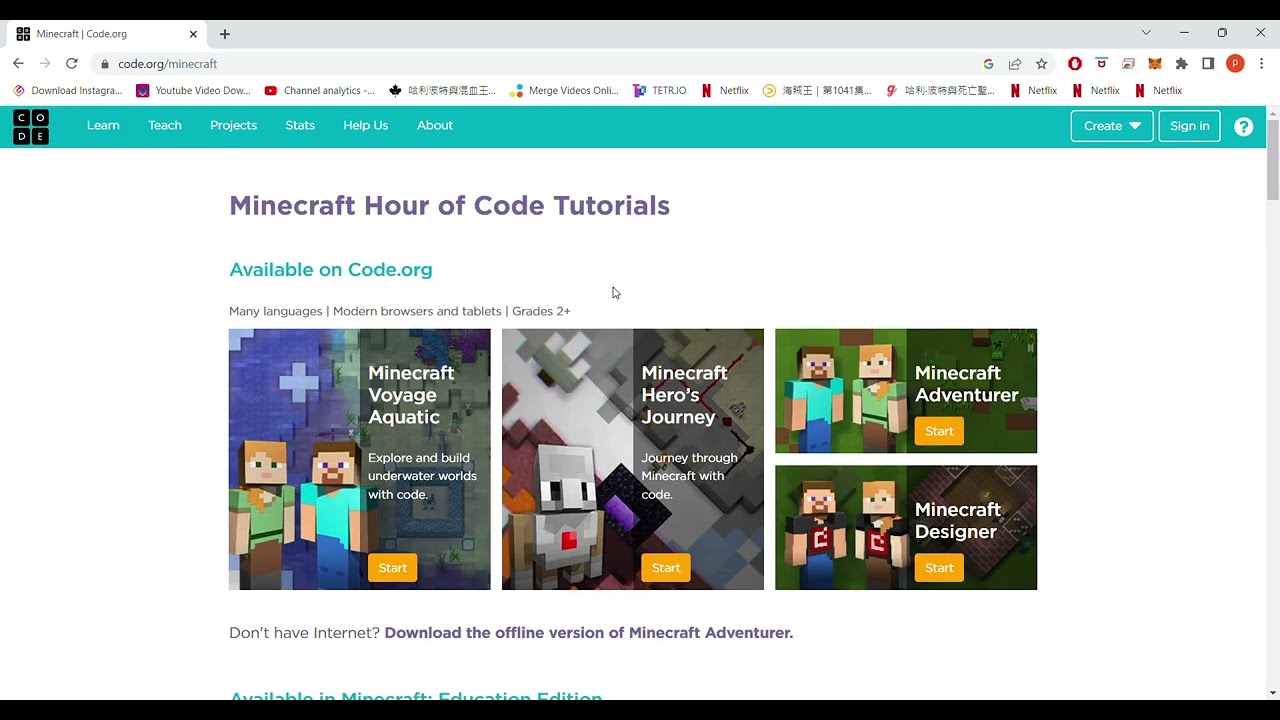Screen dimensions: 1280x720
Task: Click the browser forward arrow
Action: [x=45, y=63]
